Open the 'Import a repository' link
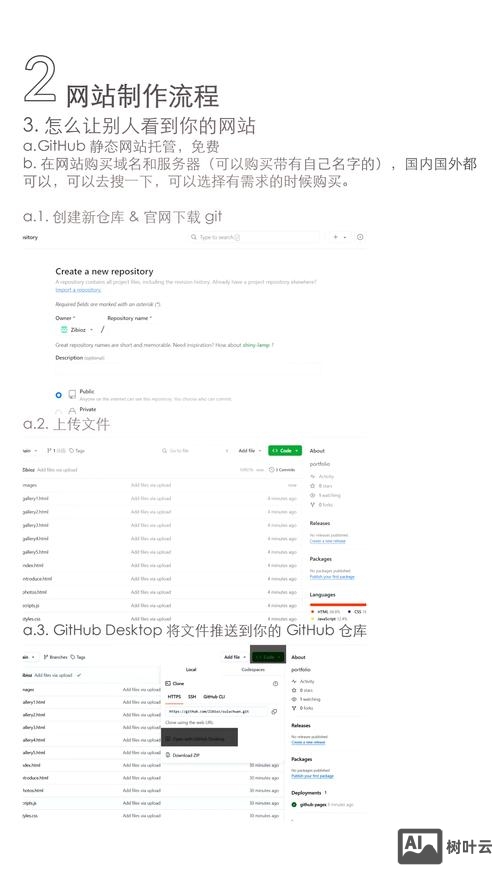 78,290
